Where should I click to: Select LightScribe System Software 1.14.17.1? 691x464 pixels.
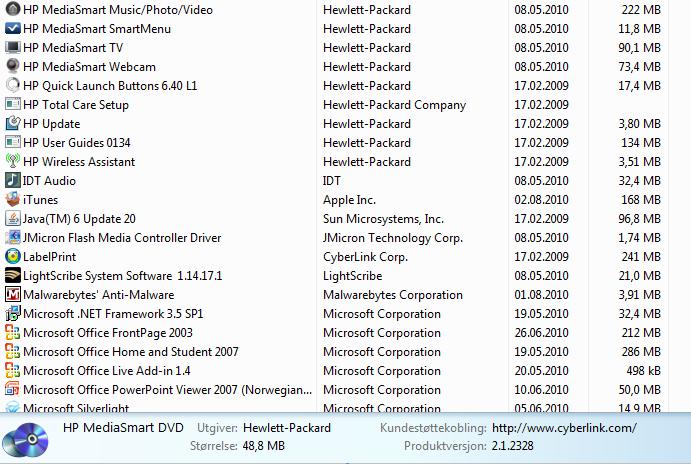pyautogui.click(x=123, y=276)
